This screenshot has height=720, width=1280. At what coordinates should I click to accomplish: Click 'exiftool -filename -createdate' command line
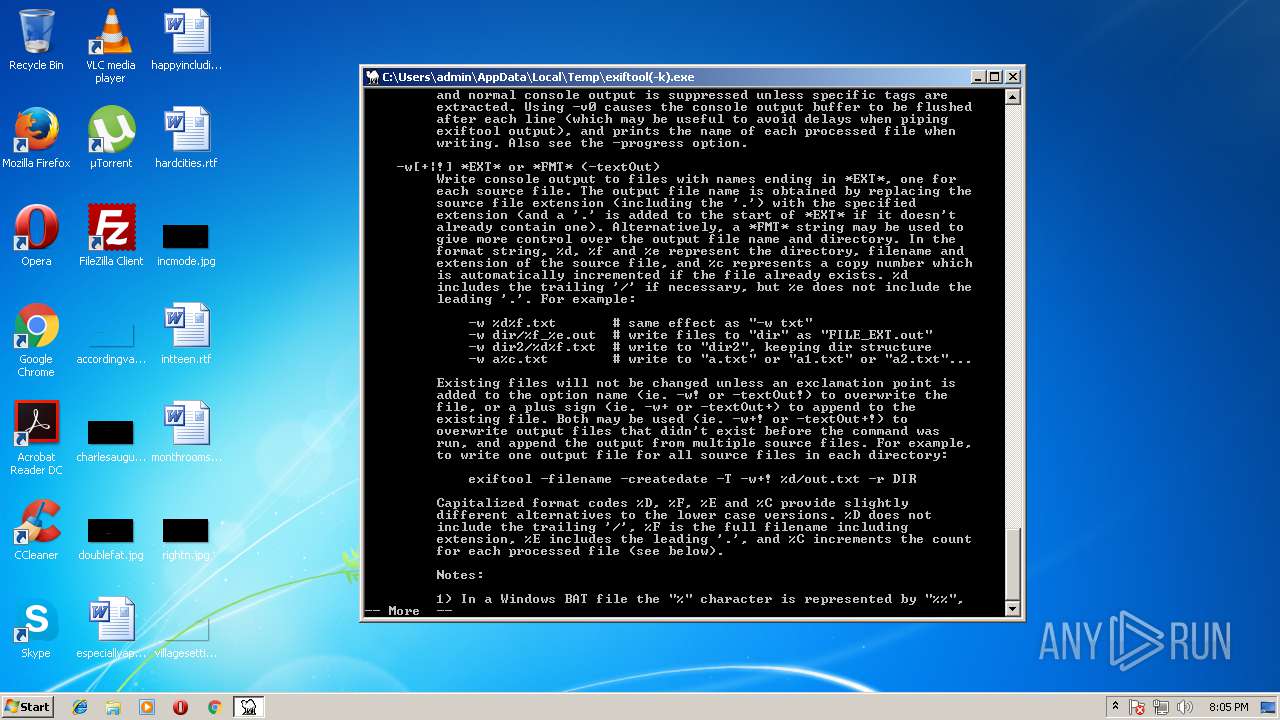(692, 479)
